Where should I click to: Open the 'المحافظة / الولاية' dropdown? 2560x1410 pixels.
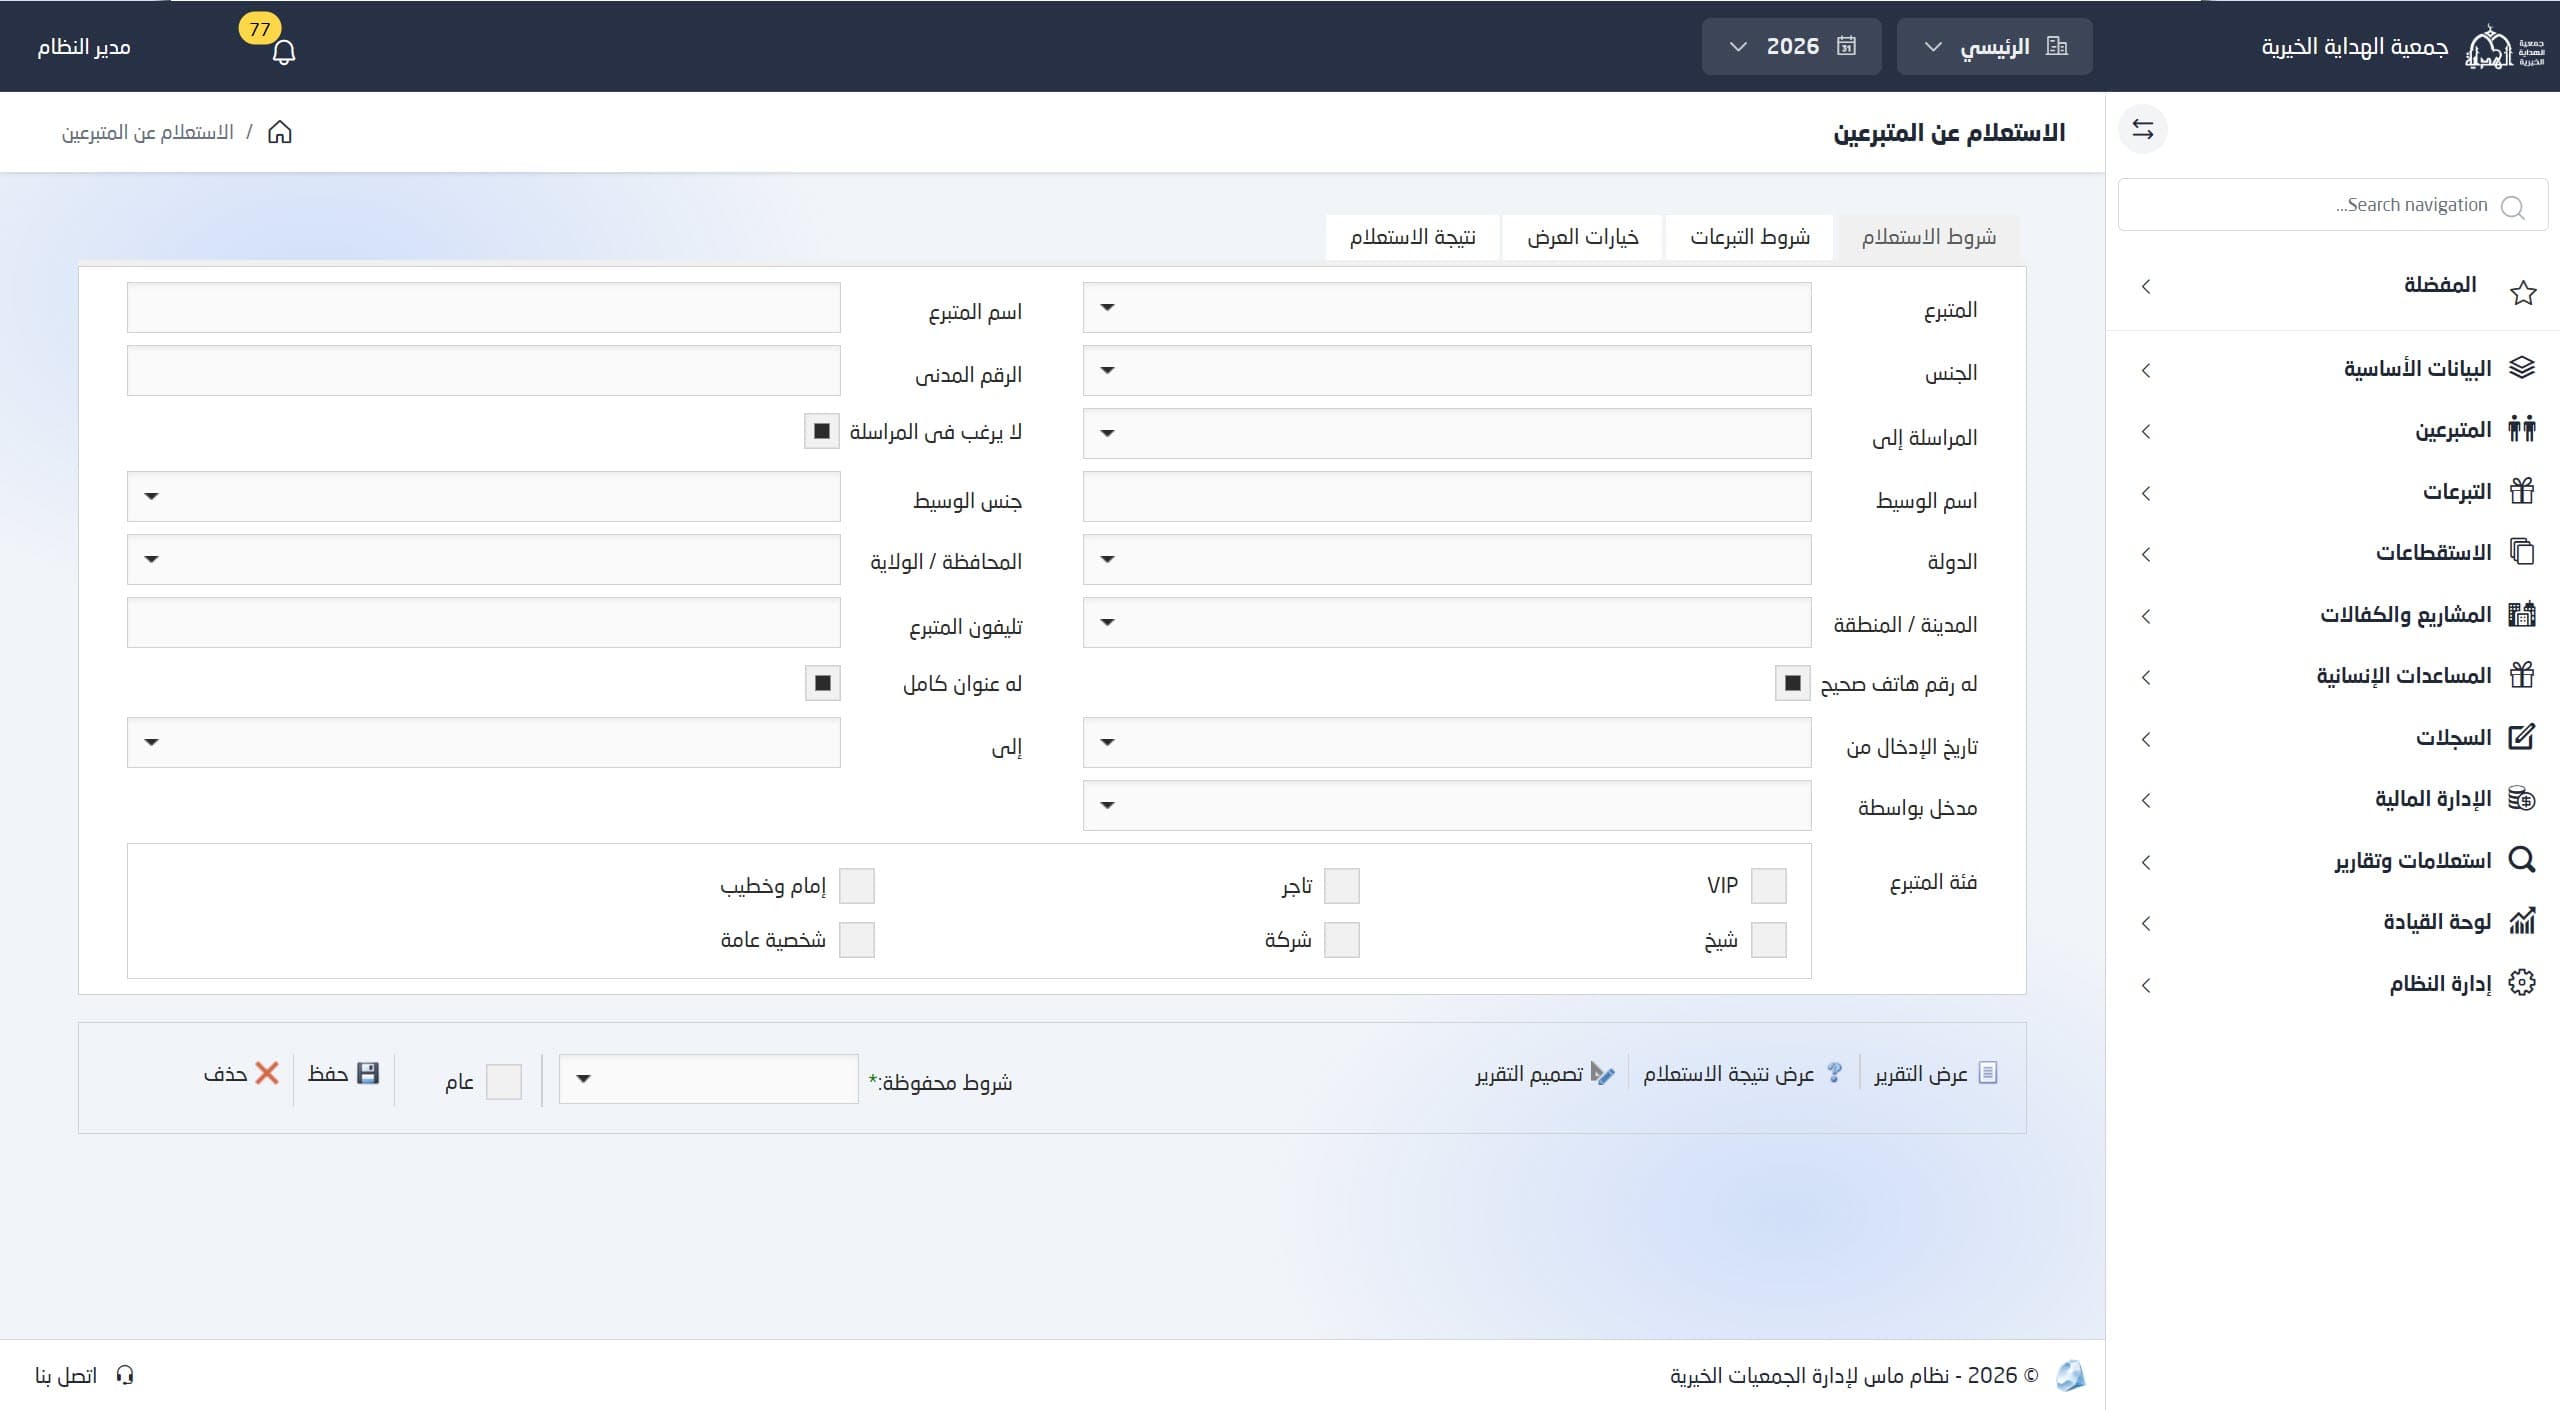pyautogui.click(x=483, y=559)
